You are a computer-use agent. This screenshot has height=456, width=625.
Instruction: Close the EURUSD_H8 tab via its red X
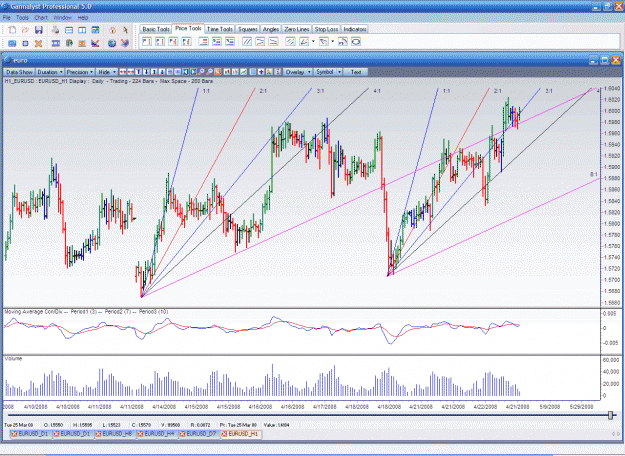[99, 434]
